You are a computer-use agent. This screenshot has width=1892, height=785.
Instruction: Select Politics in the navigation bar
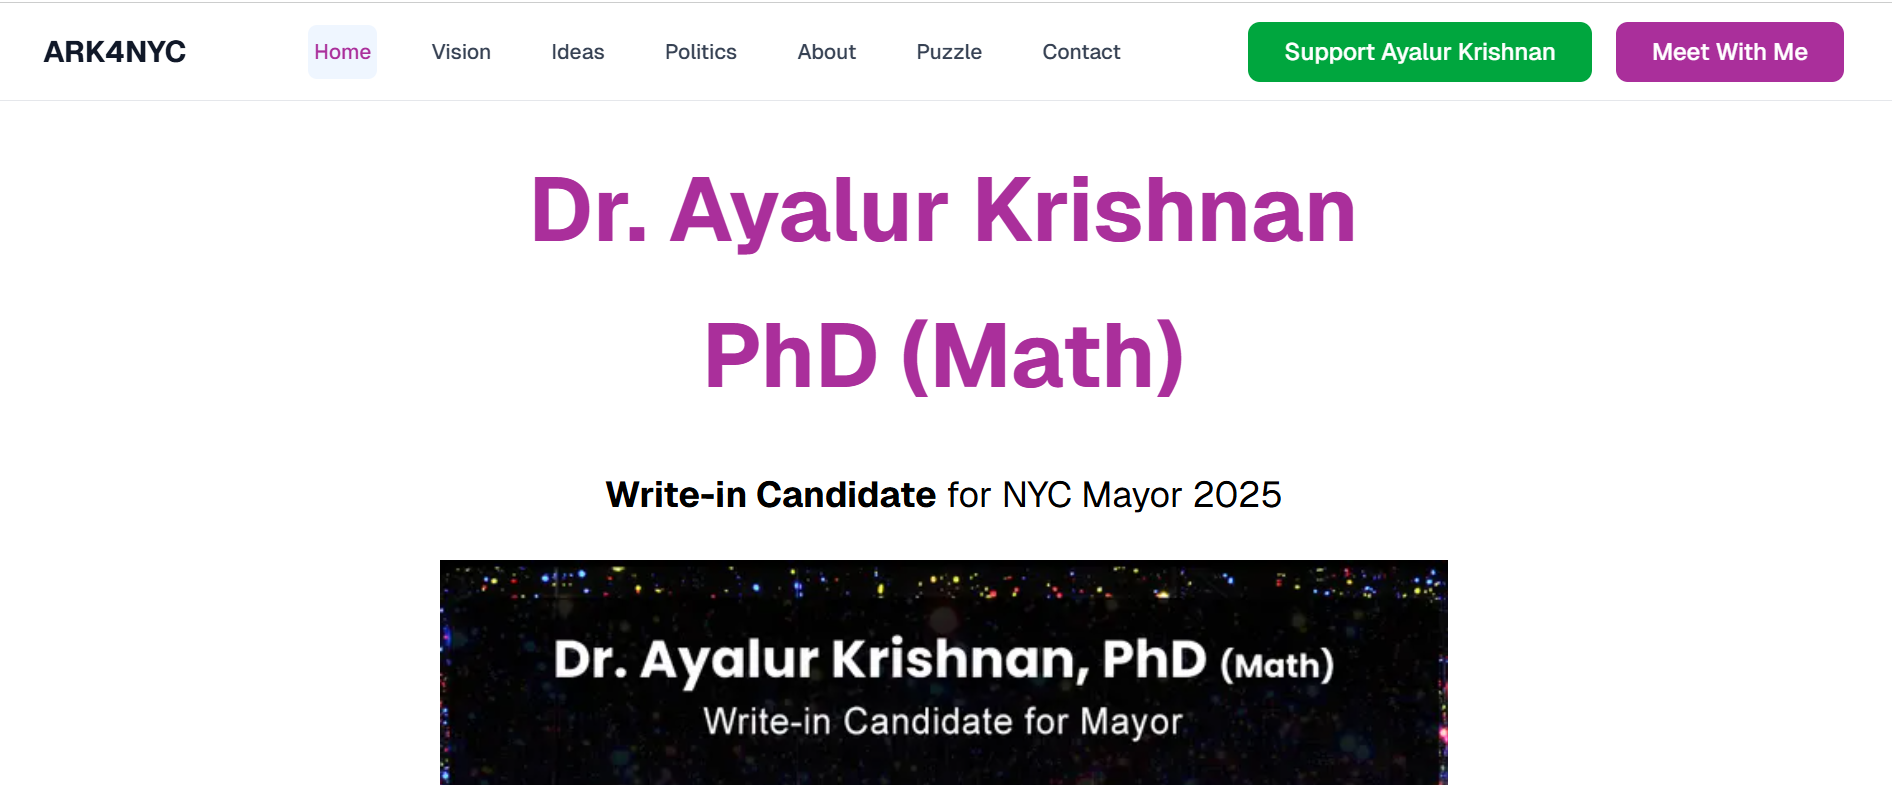[x=701, y=52]
